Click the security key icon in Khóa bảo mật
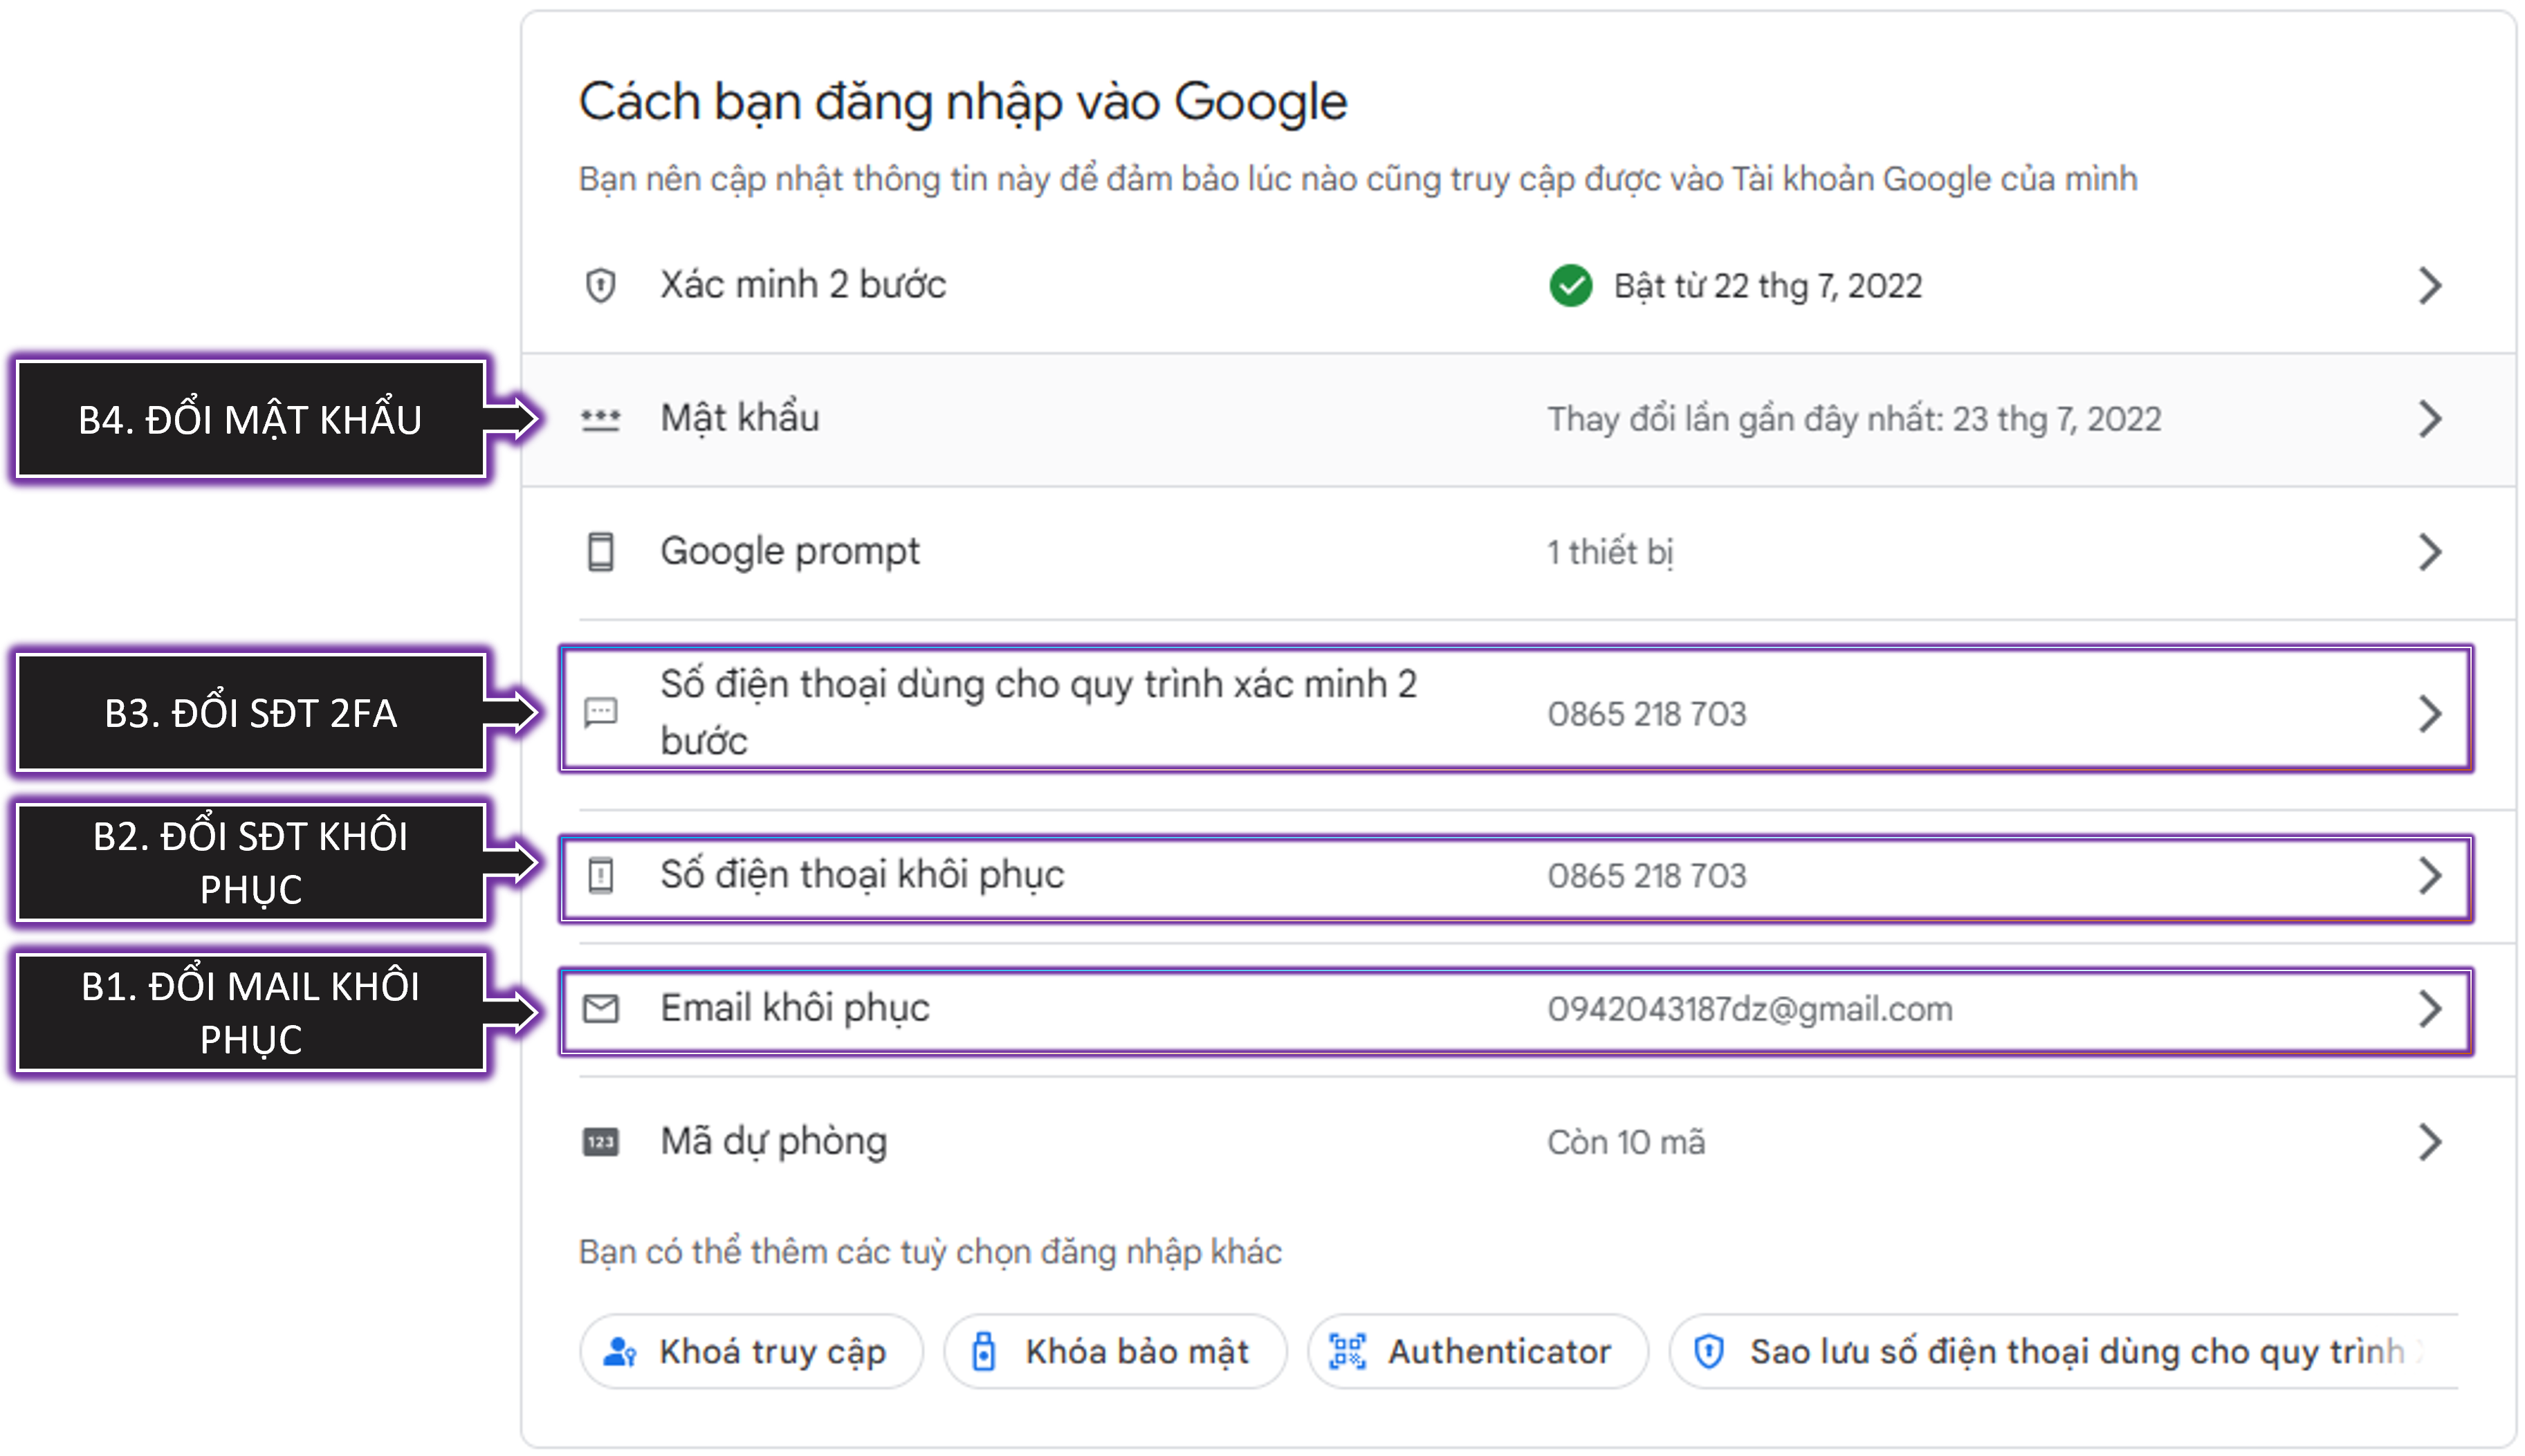 pos(984,1352)
